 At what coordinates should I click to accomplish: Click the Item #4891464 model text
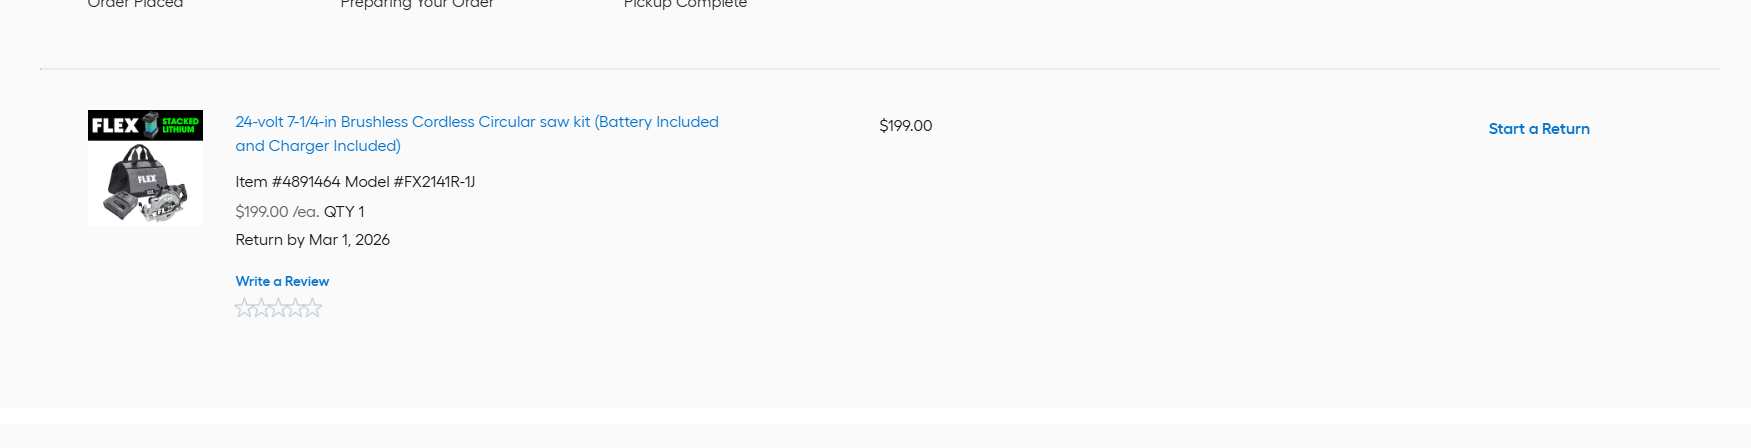click(x=287, y=182)
